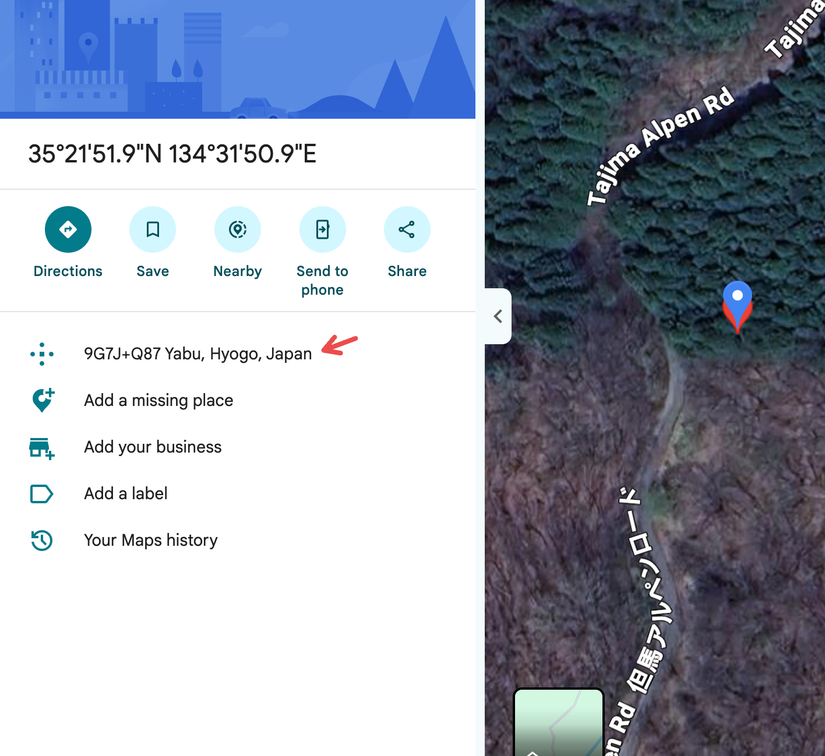The width and height of the screenshot is (825, 756).
Task: Click the Add a label text
Action: [x=126, y=493]
